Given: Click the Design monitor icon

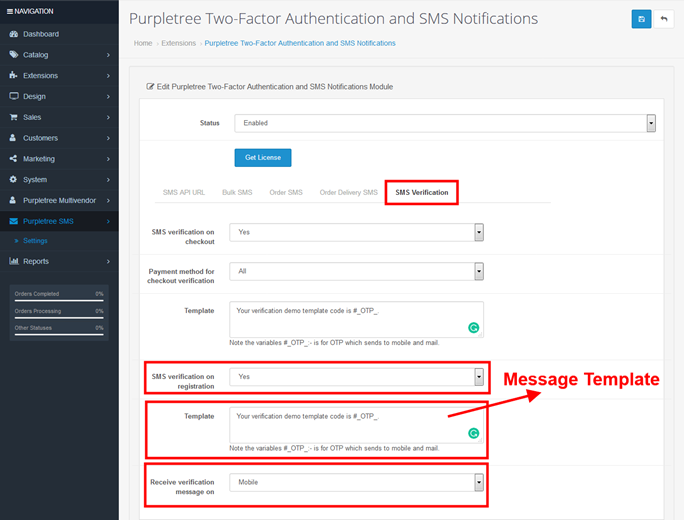Looking at the screenshot, I should click(x=14, y=96).
